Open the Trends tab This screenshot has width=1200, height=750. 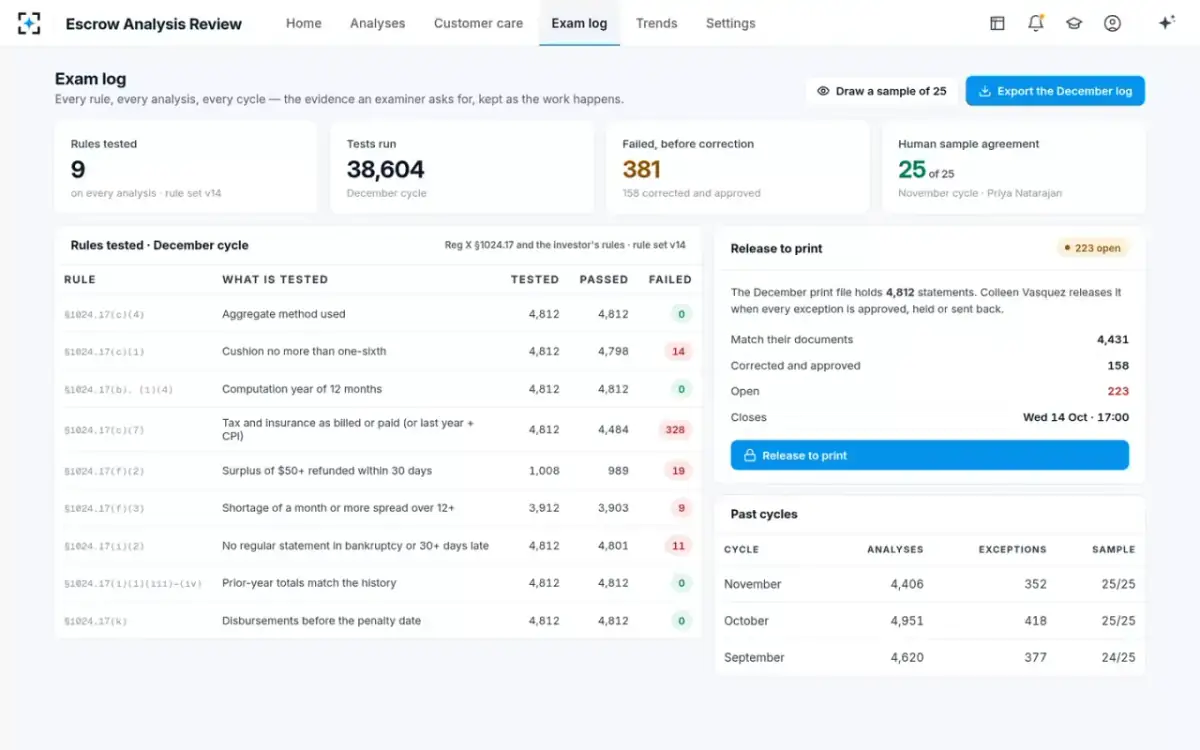click(656, 23)
